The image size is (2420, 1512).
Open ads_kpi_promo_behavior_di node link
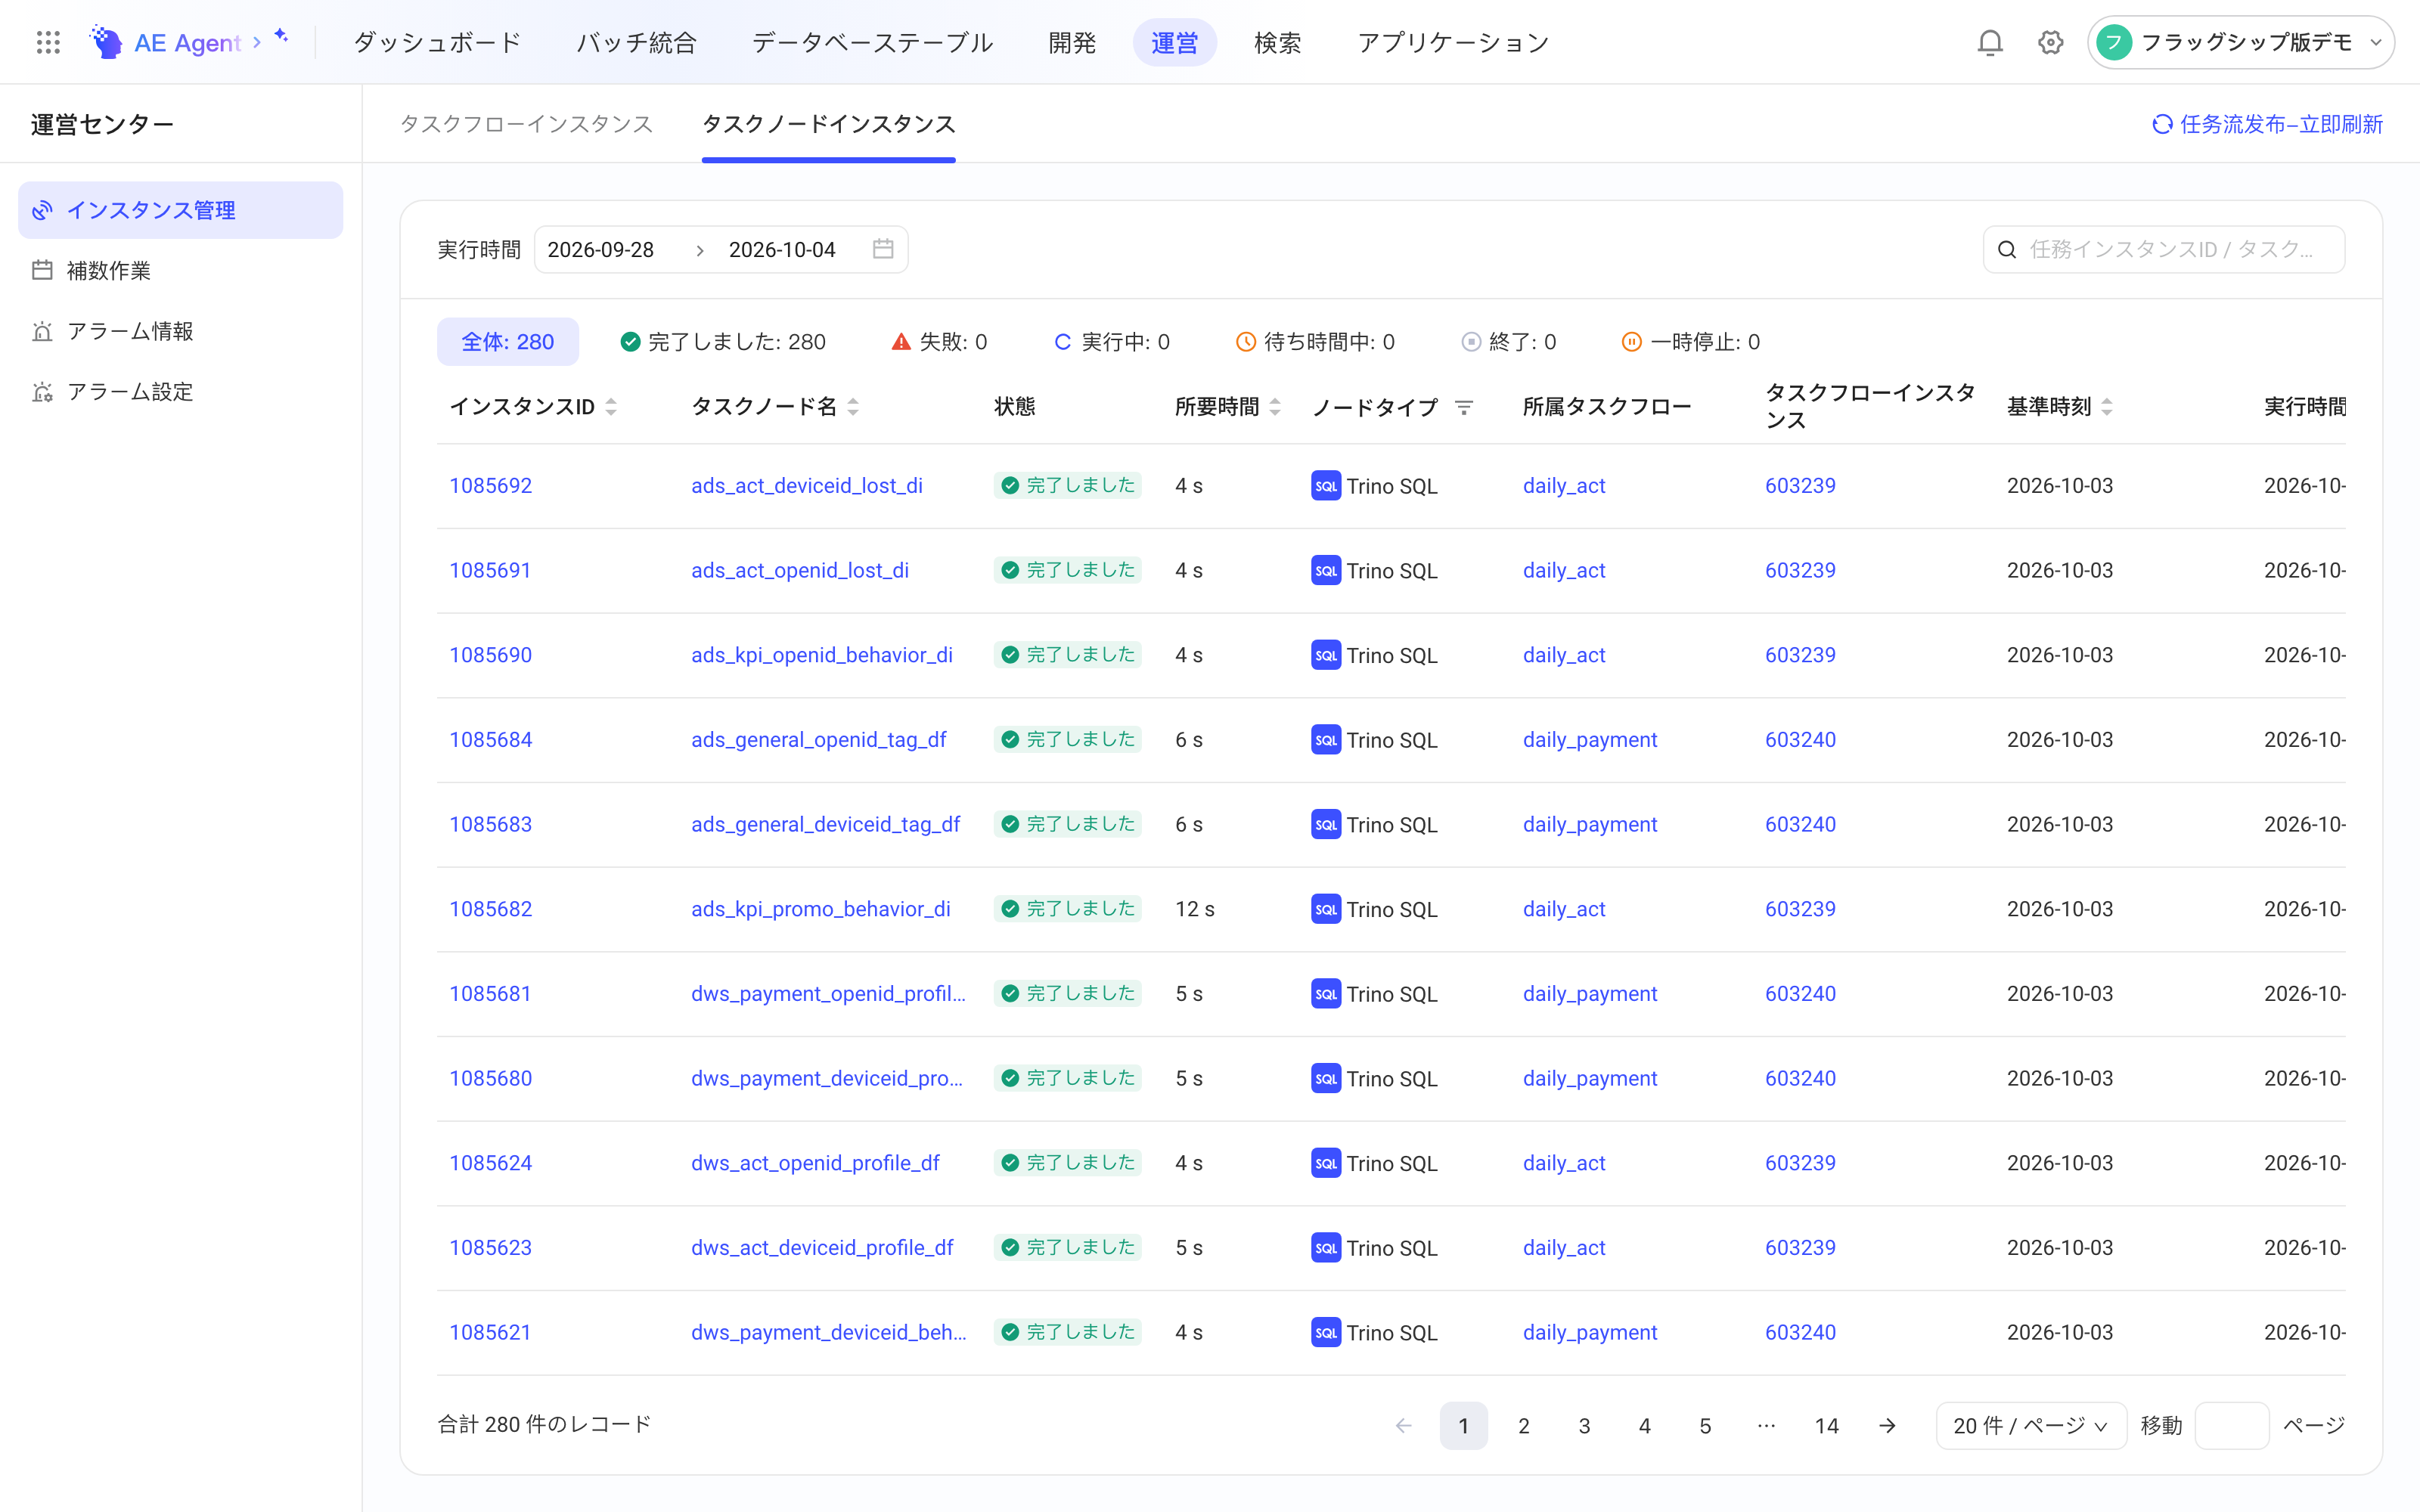click(x=821, y=909)
